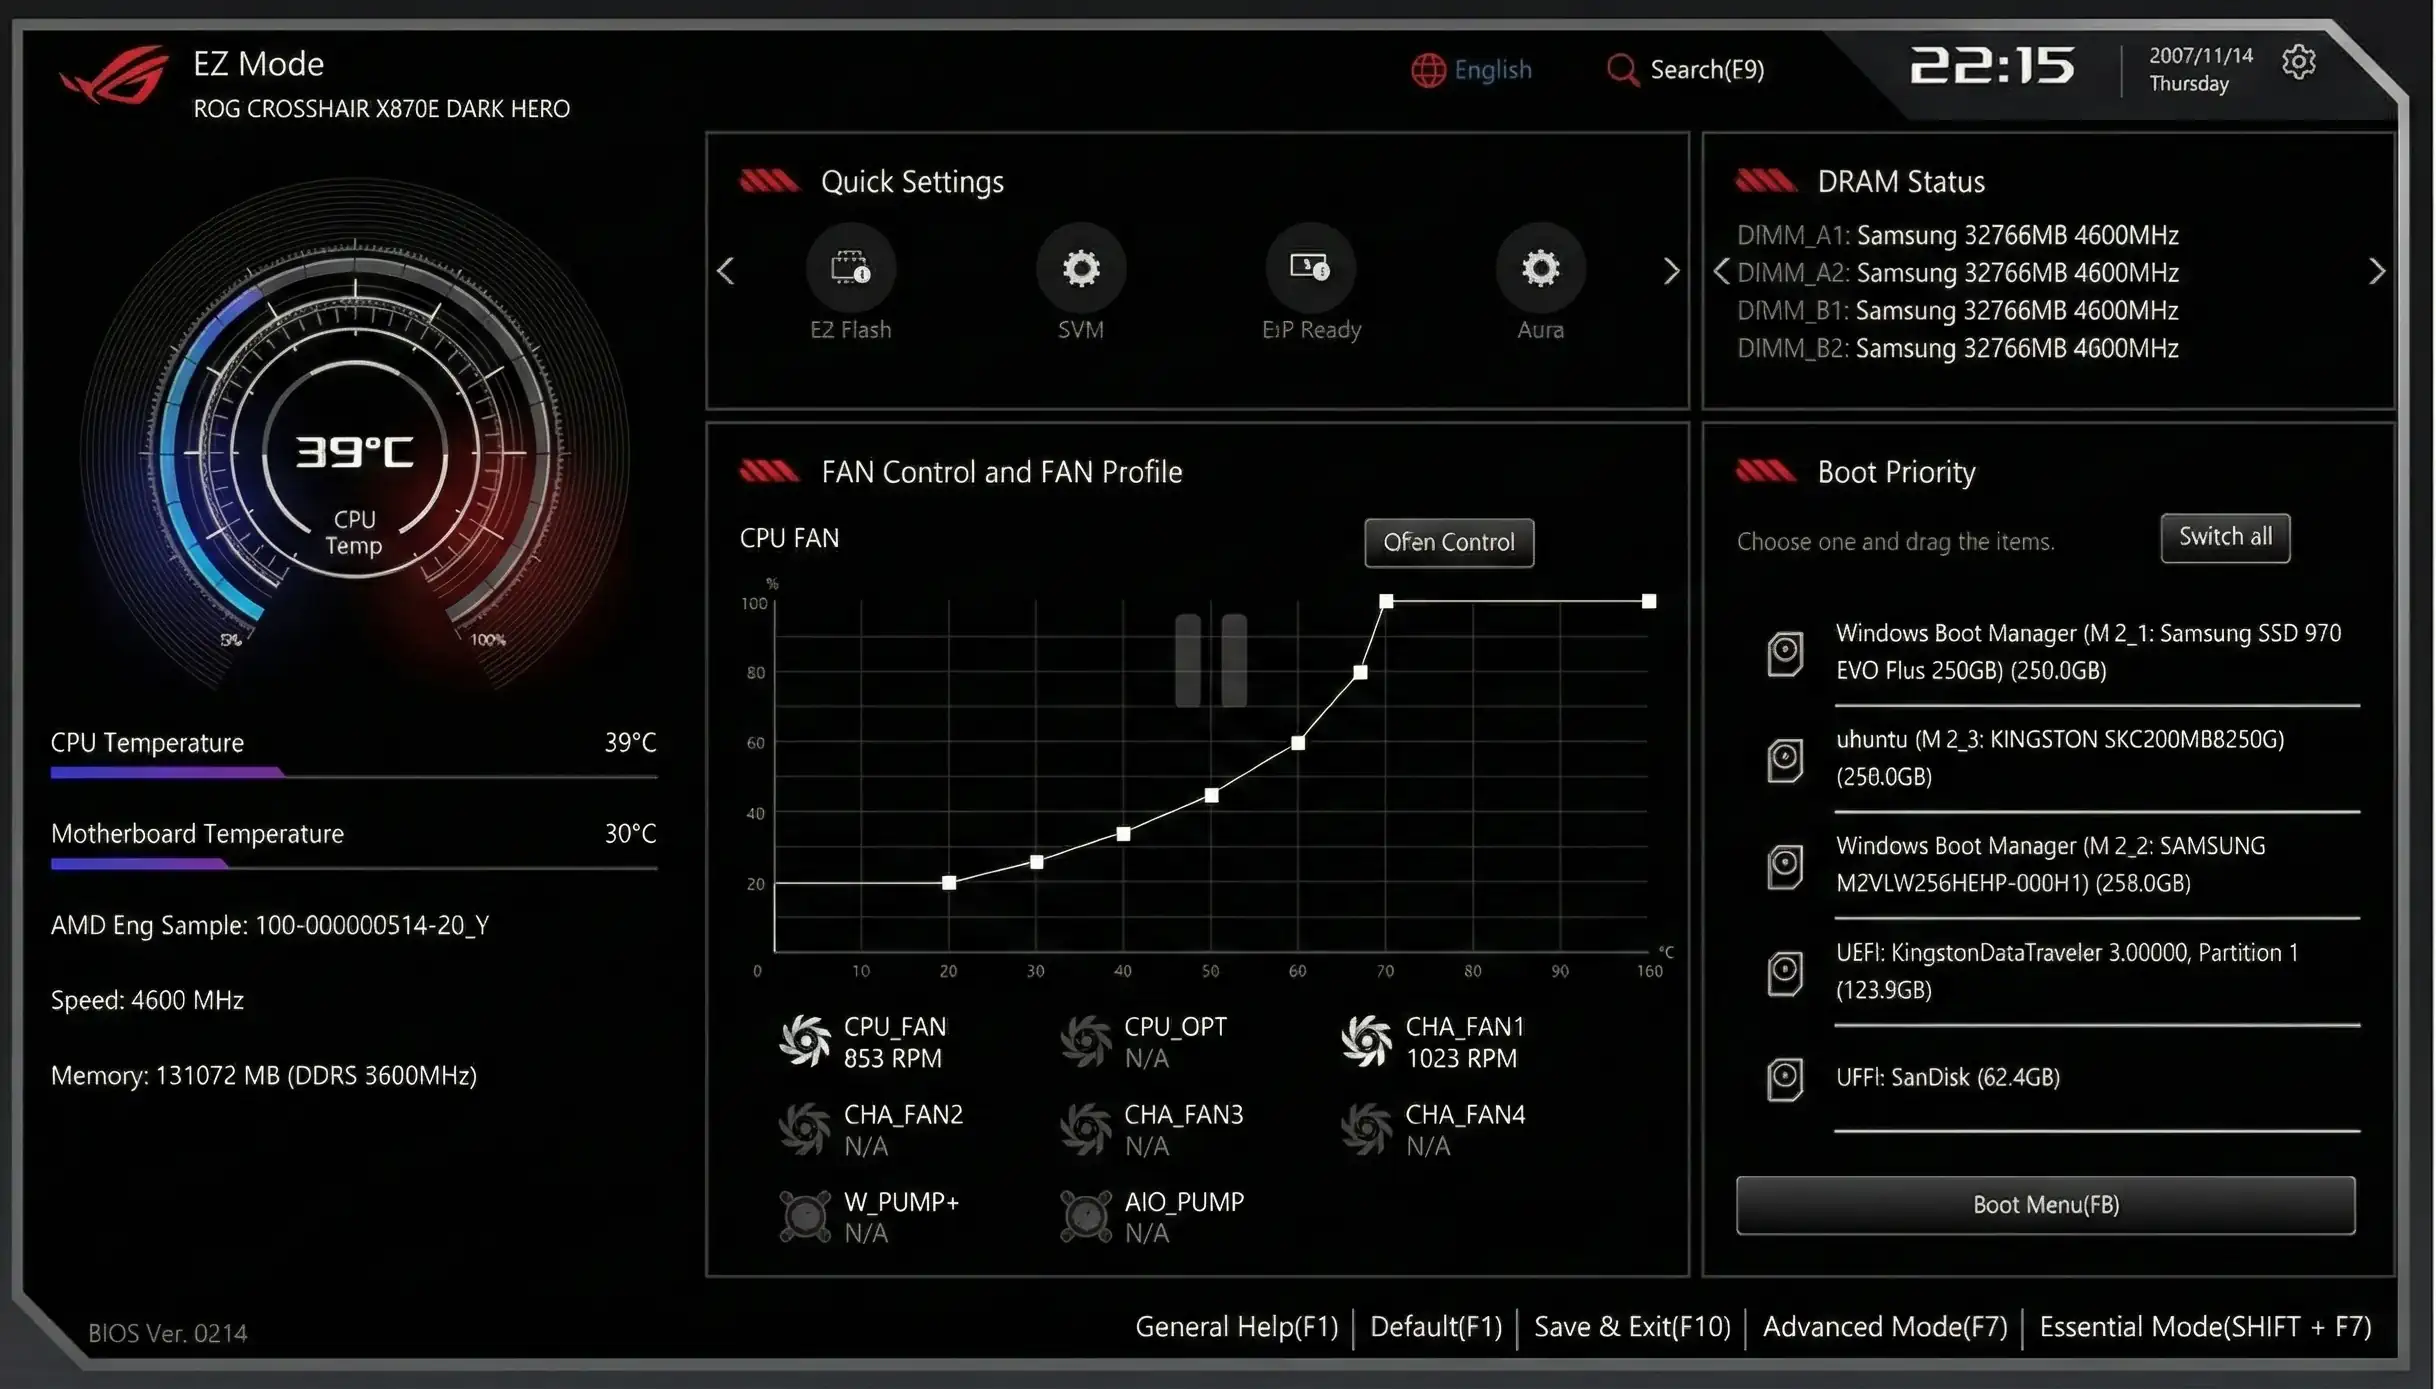Click disk icon for KingstonDataTraveler entry
This screenshot has width=2436, height=1389.
[x=1785, y=972]
